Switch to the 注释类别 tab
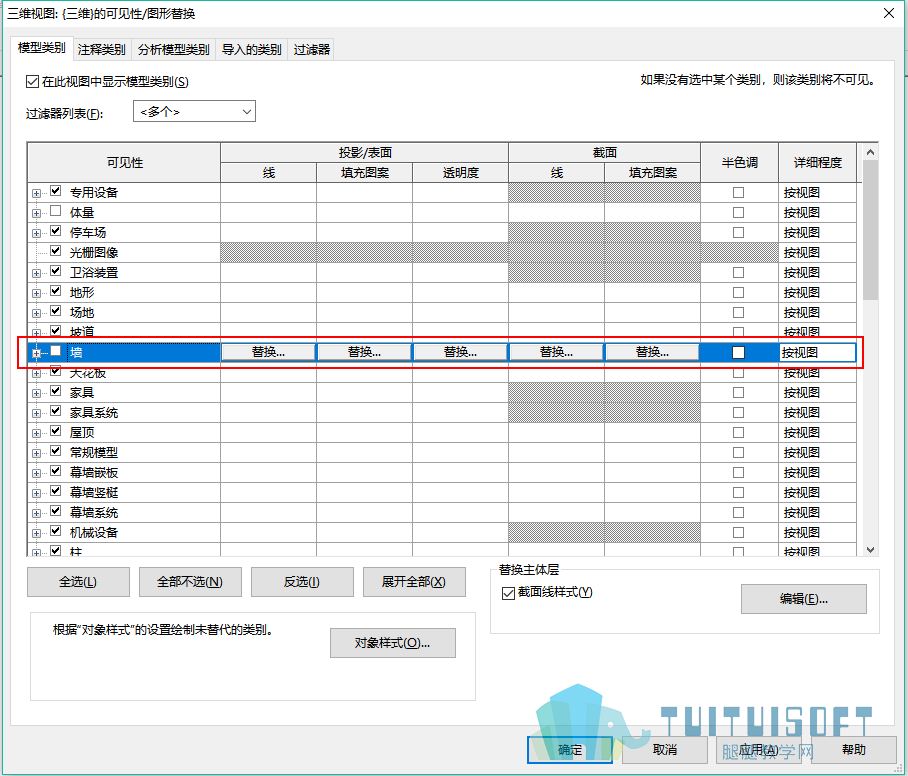Screen dimensions: 908x776 [101, 49]
